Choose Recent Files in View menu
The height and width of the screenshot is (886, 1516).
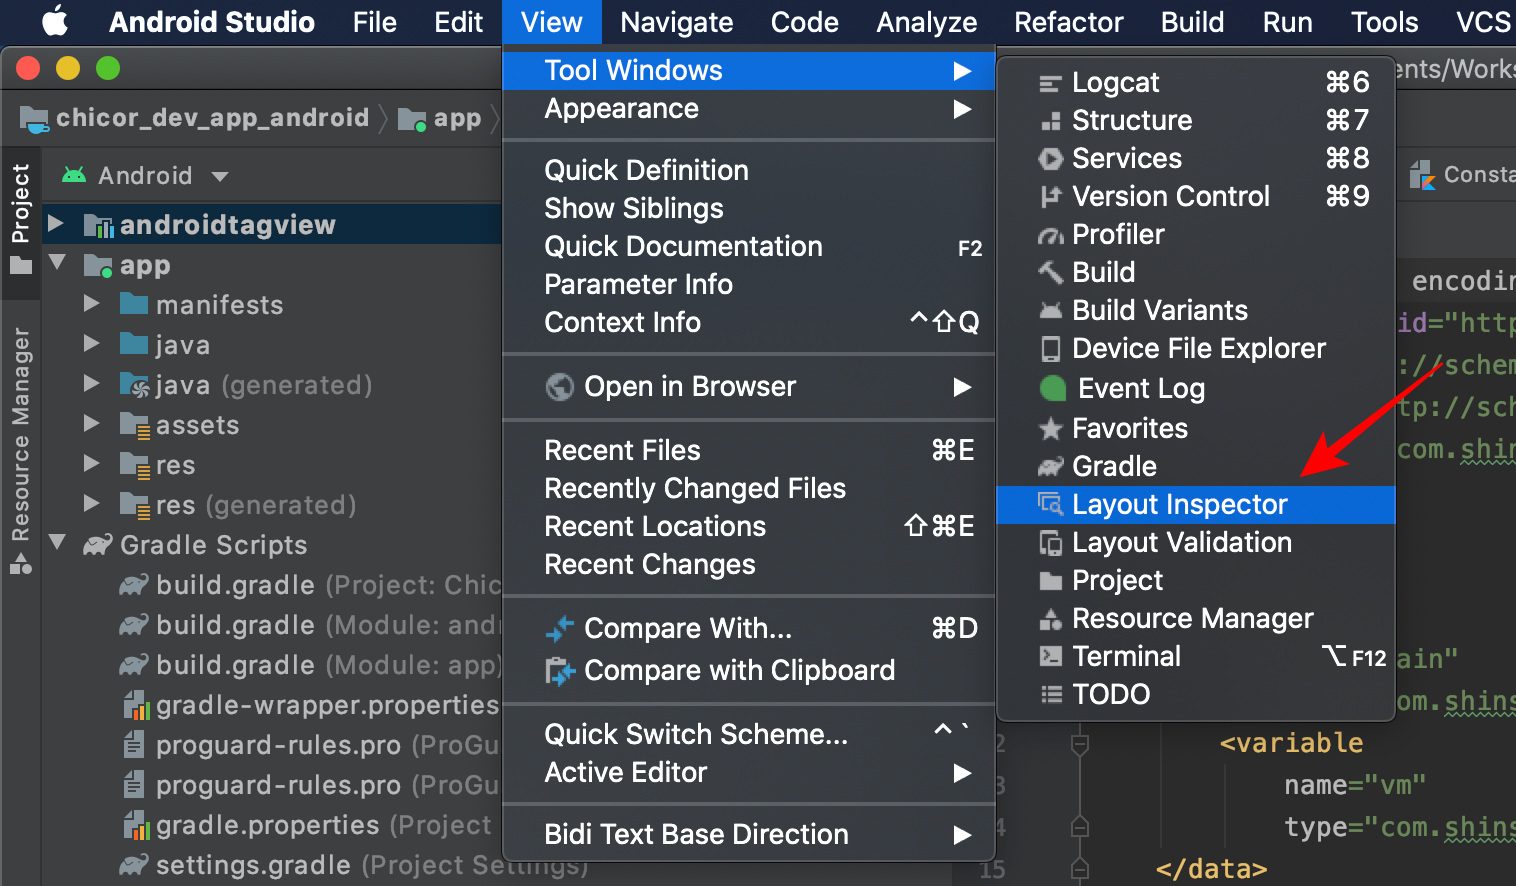tap(622, 451)
